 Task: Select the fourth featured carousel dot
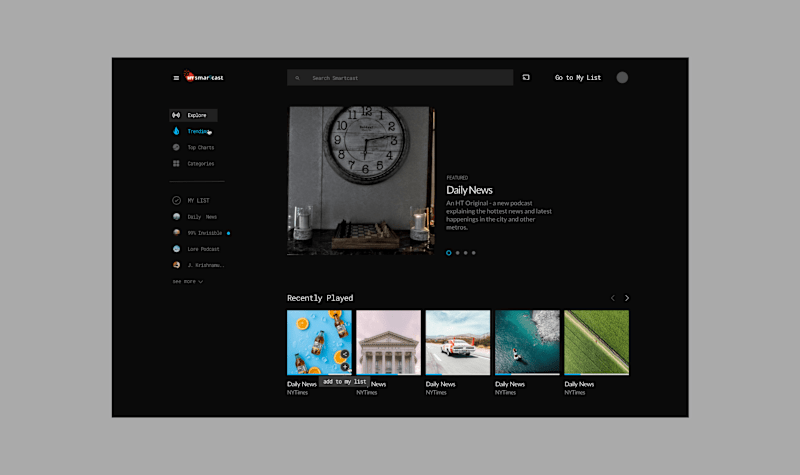pos(474,253)
